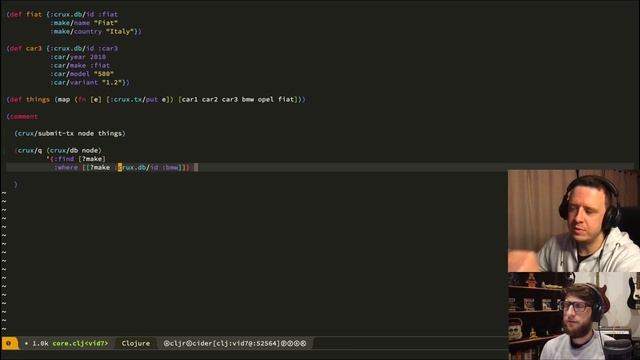Click the :car3 id keyword
This screenshot has height=360, width=640.
(108, 49)
